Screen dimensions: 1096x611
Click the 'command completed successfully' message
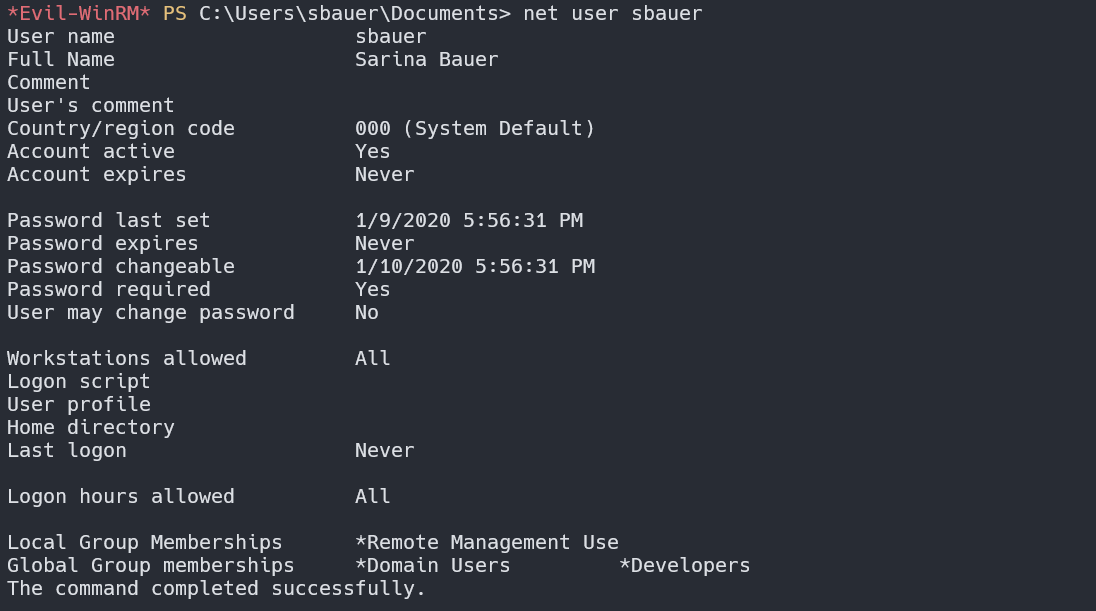point(217,589)
